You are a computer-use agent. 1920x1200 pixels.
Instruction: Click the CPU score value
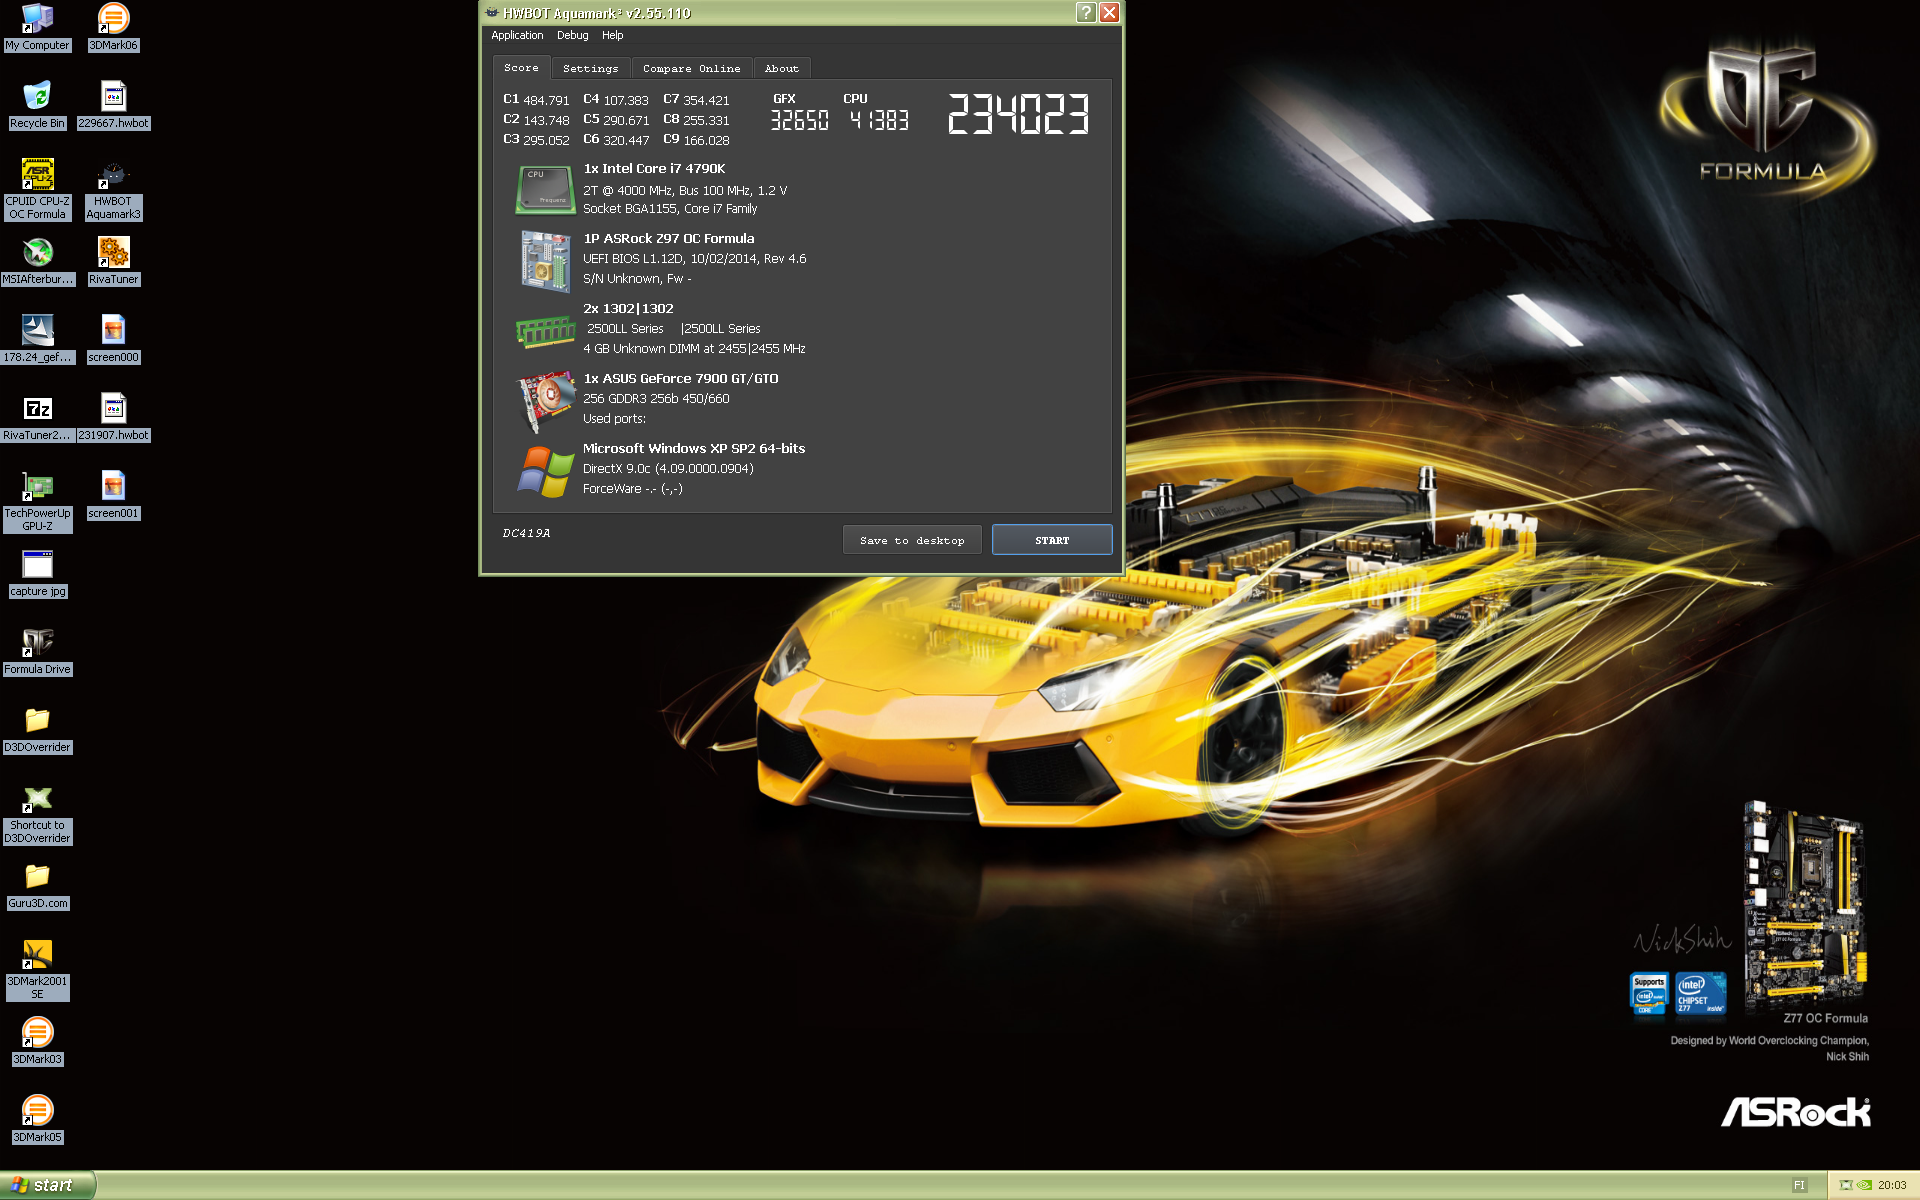[879, 120]
